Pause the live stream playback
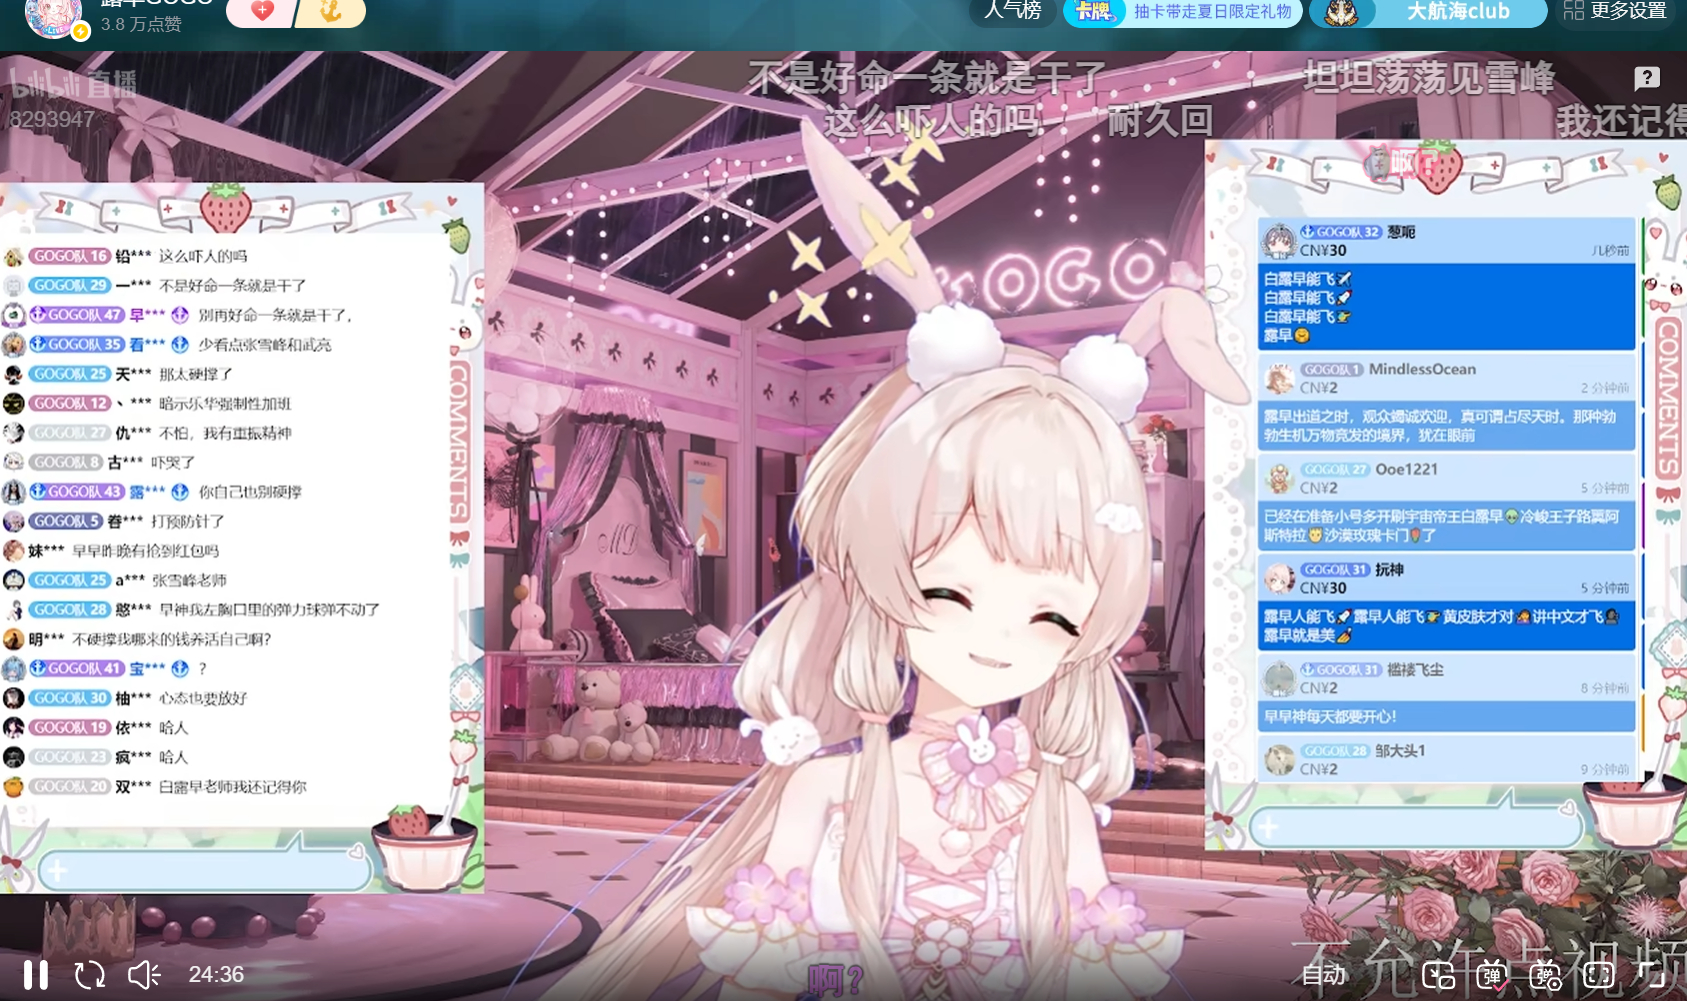This screenshot has width=1687, height=1001. point(36,974)
